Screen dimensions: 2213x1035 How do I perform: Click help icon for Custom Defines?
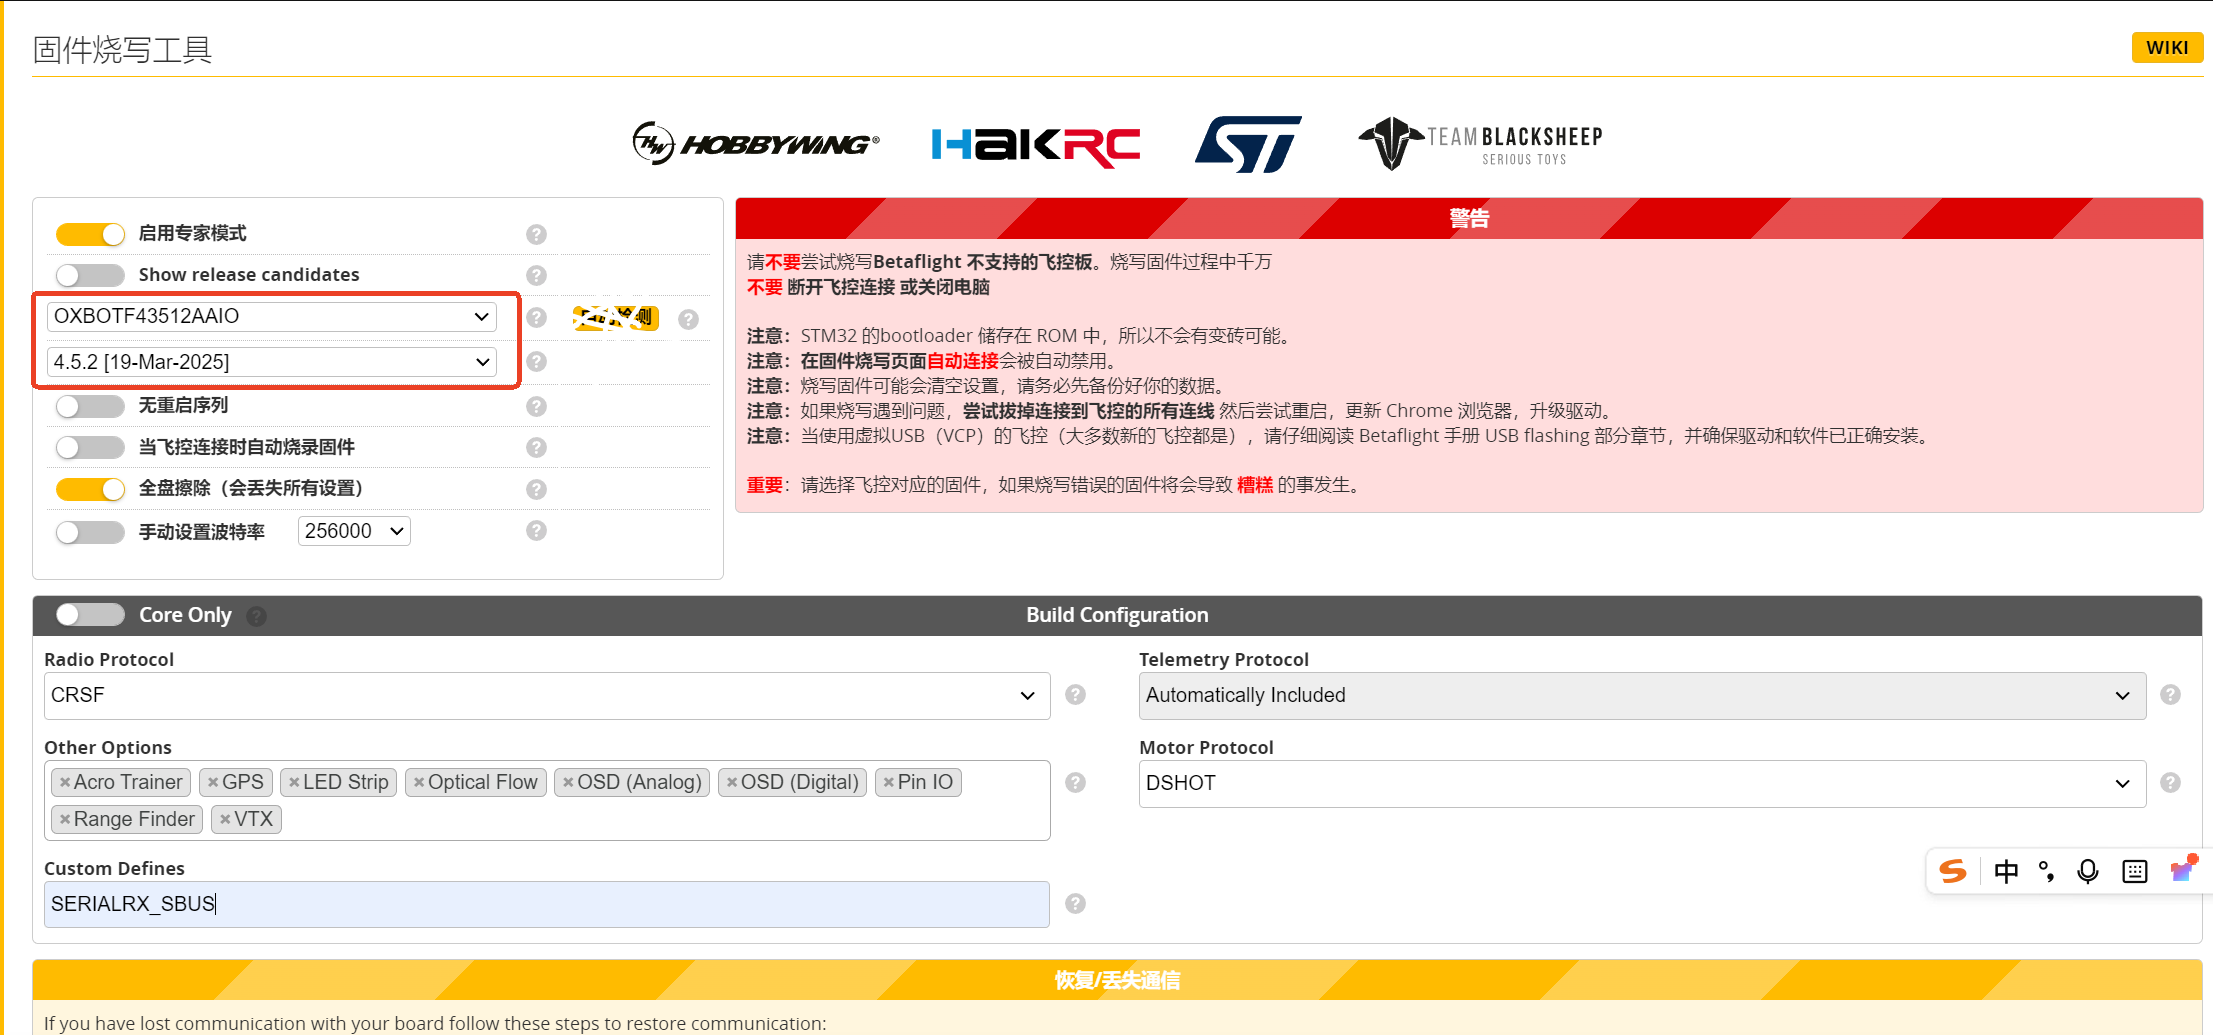1075,903
